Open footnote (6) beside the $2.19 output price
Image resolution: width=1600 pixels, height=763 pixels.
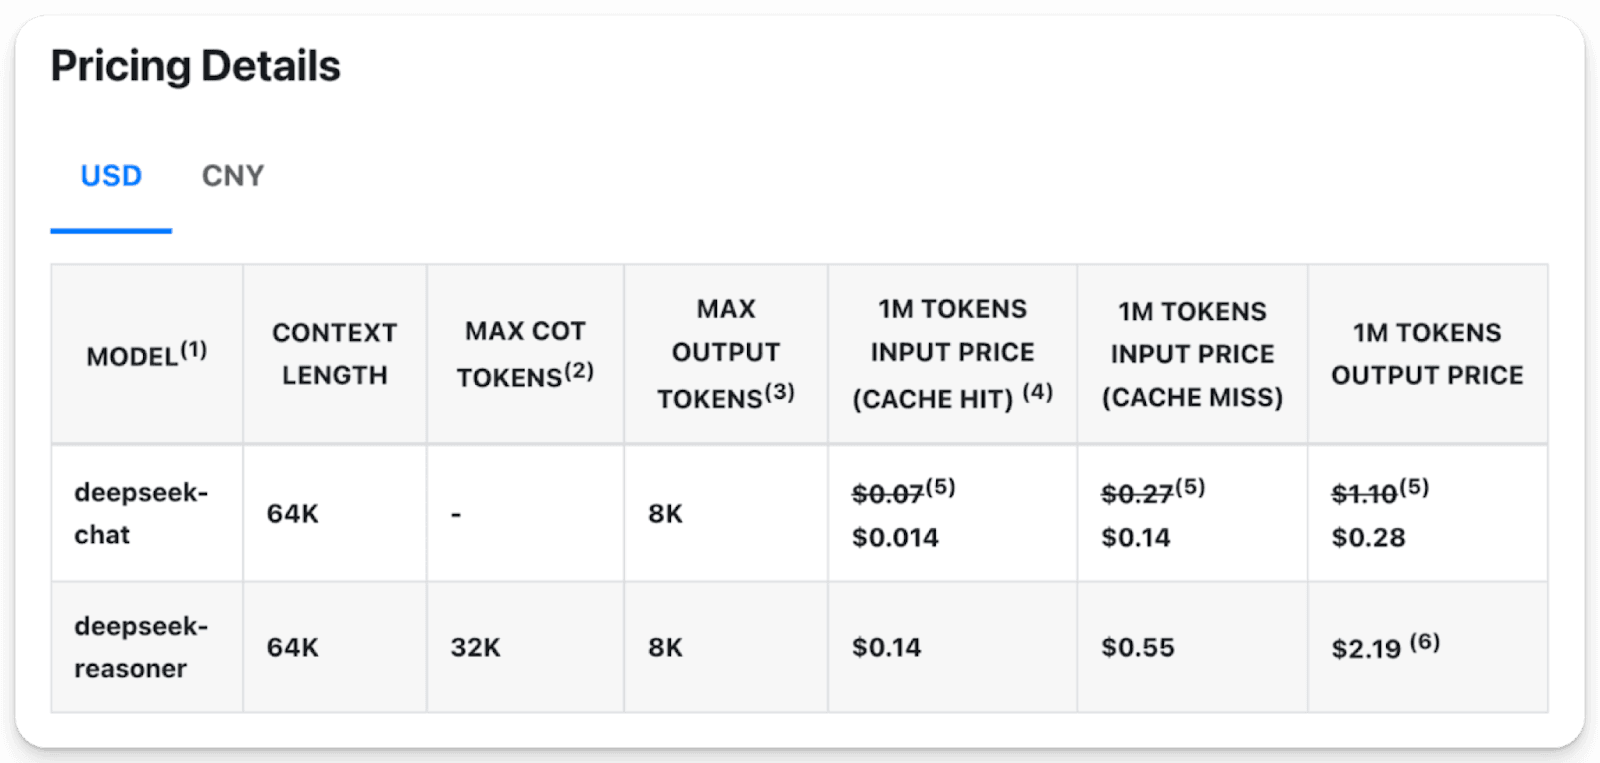[1423, 644]
